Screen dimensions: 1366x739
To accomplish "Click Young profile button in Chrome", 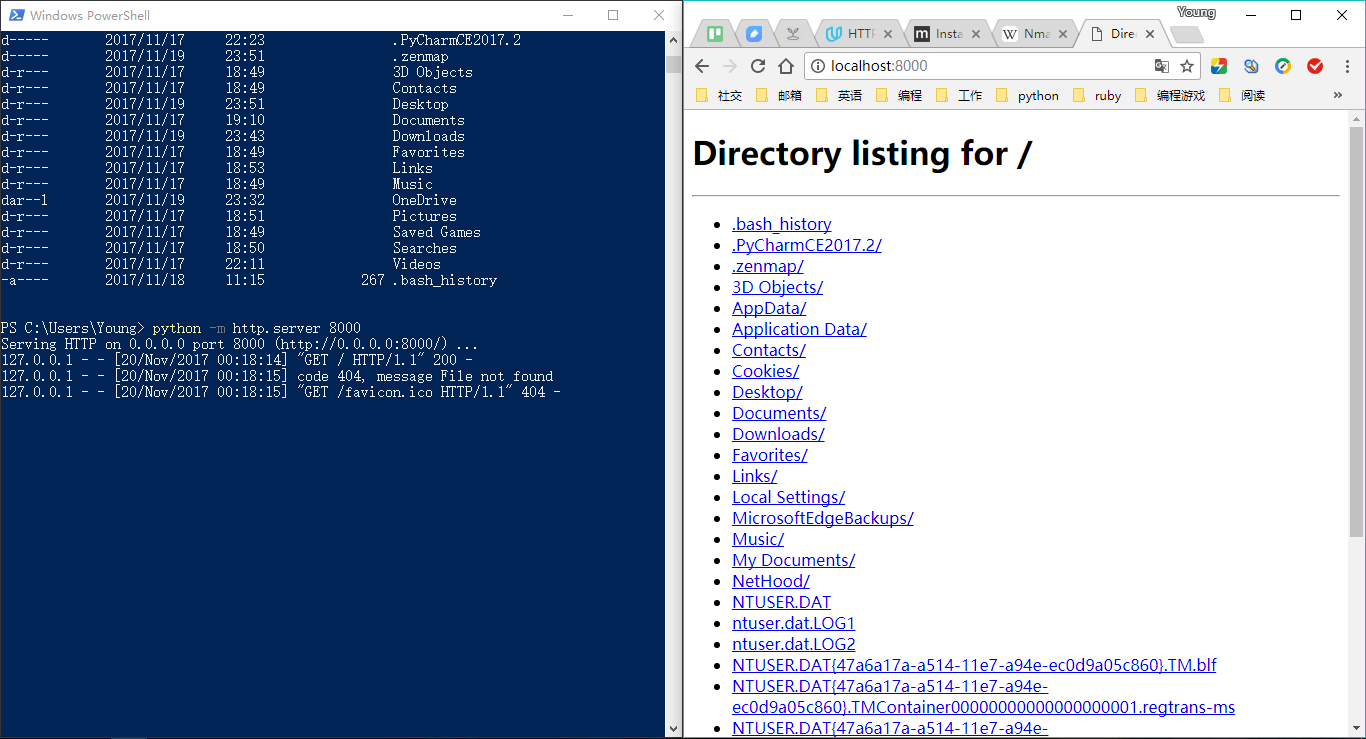I will point(1196,12).
